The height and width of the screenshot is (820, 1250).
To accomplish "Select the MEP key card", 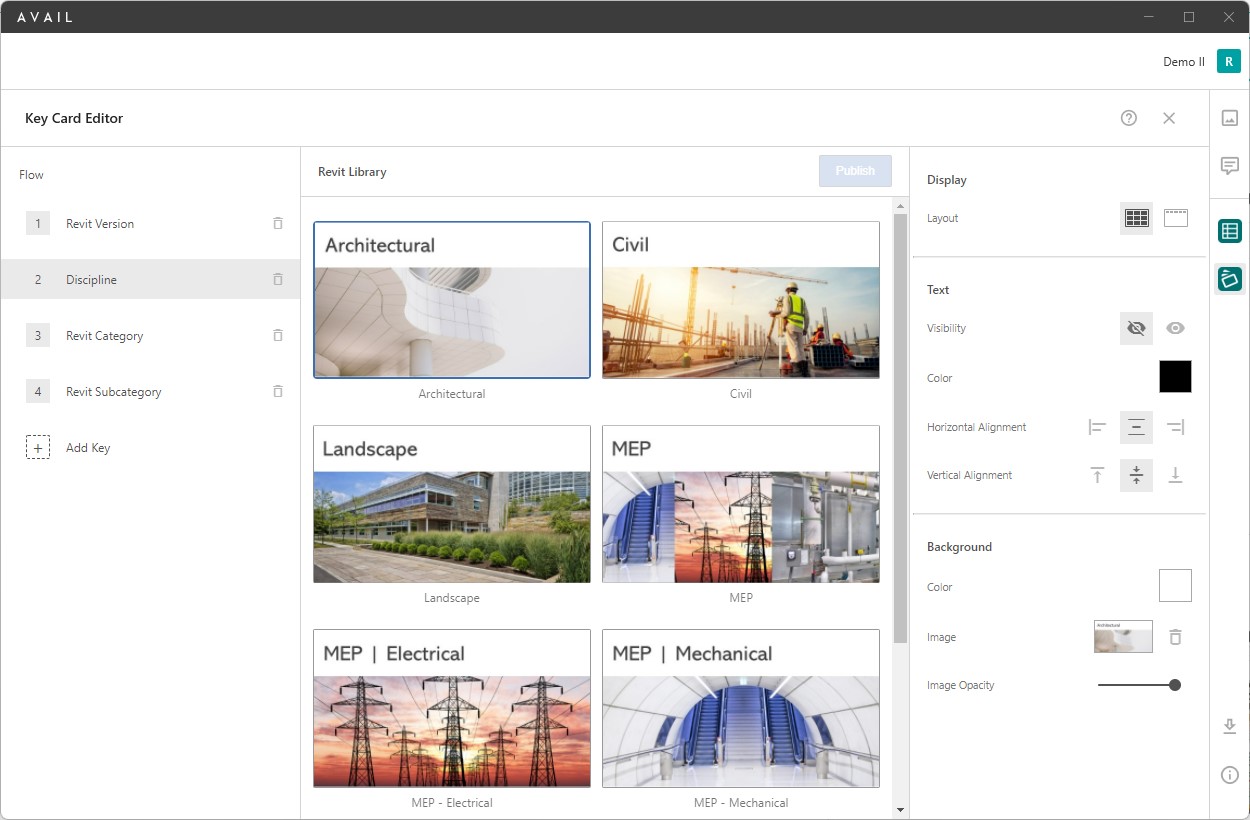I will coord(741,504).
